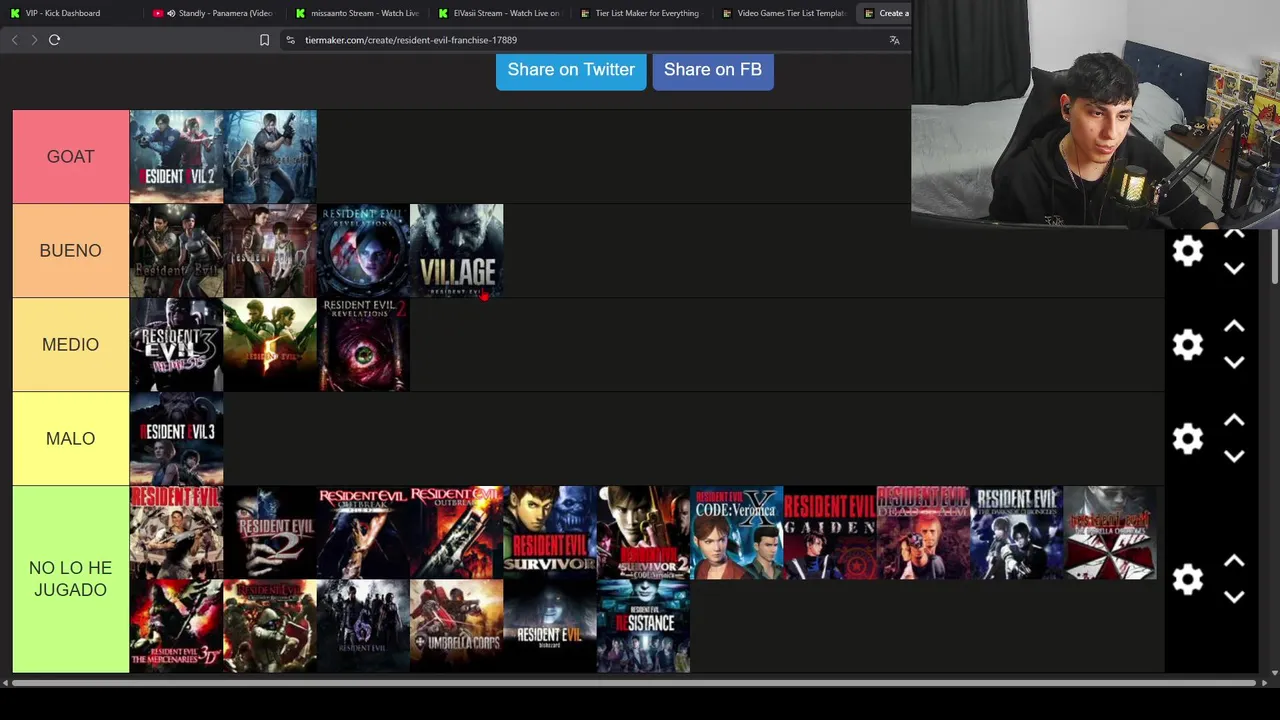Viewport: 1280px width, 720px height.
Task: Select Resident Evil 3 Nemesis cover in MEDIO
Action: [176, 345]
